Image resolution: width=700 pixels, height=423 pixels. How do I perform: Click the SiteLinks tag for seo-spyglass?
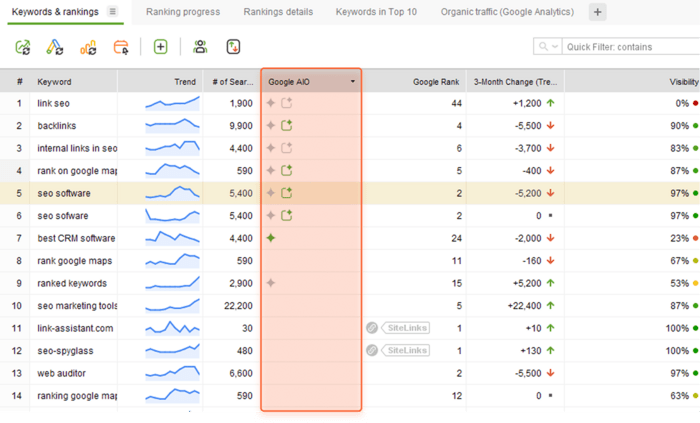click(x=405, y=350)
